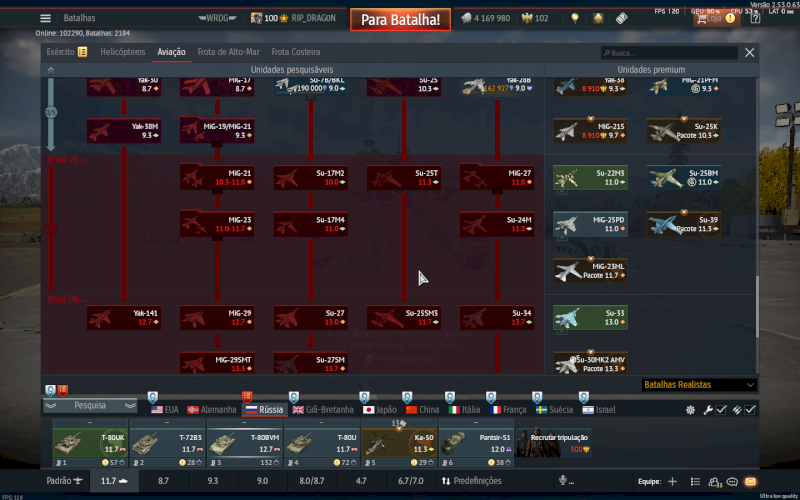Click the Pesquisa research button
Screen dimensions: 800x500
pyautogui.click(x=90, y=406)
